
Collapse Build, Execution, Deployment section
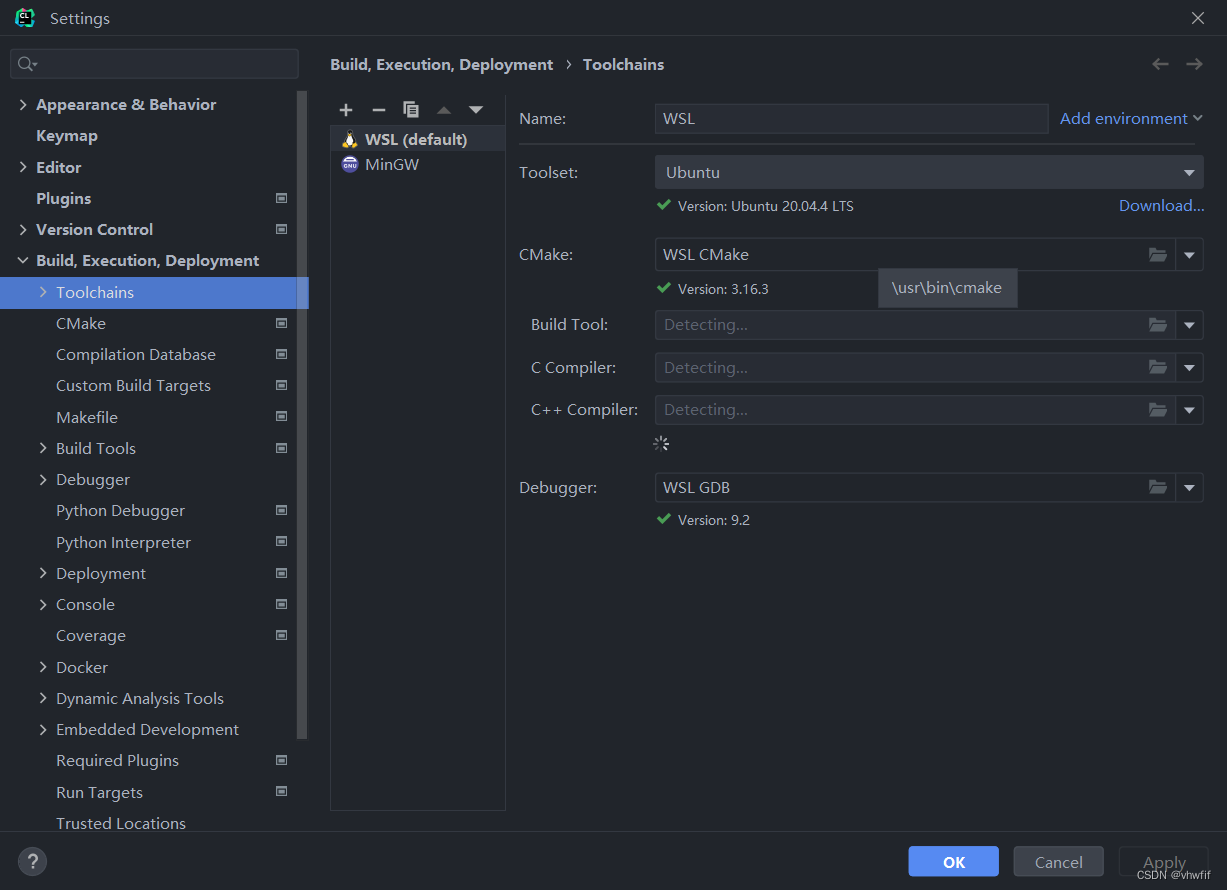[x=23, y=261]
